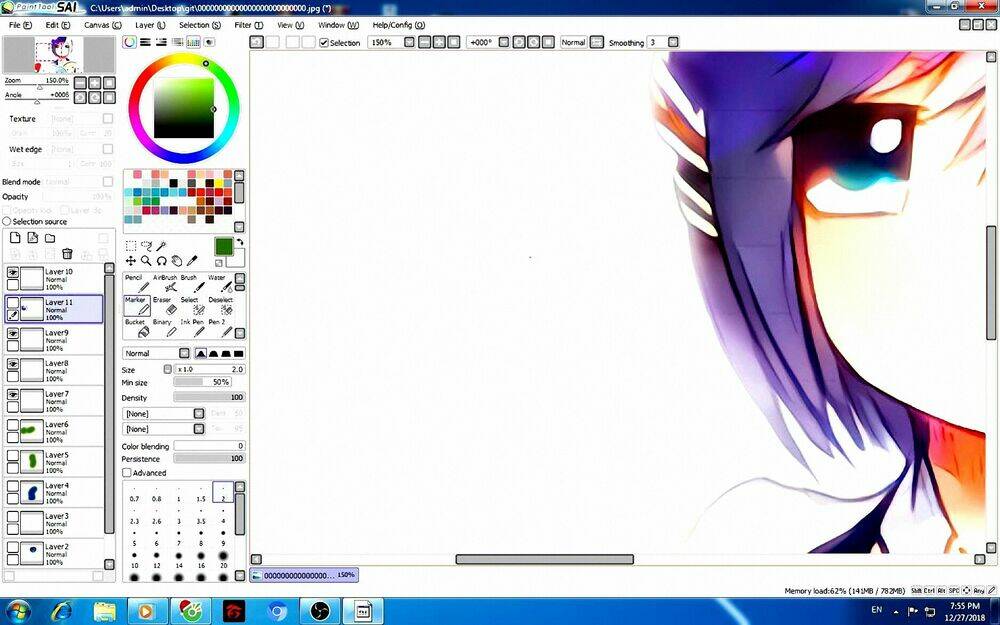Open the Filter menu
The height and width of the screenshot is (625, 1000).
[x=248, y=25]
